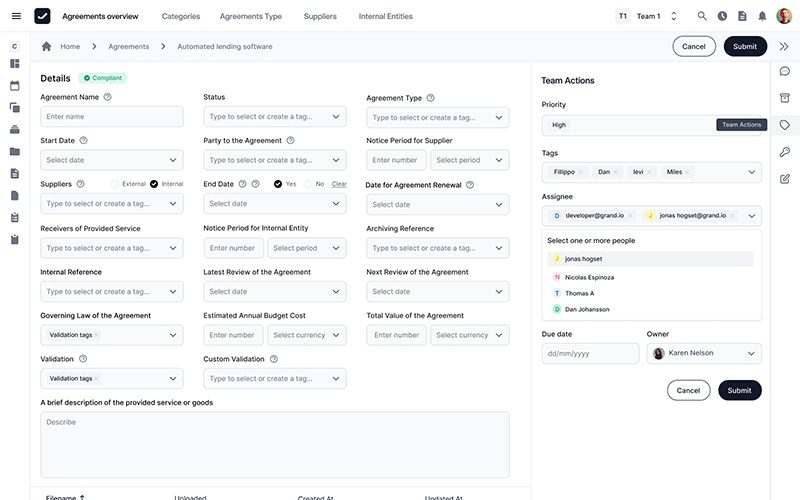
Task: Open the notifications bell
Action: click(x=762, y=16)
